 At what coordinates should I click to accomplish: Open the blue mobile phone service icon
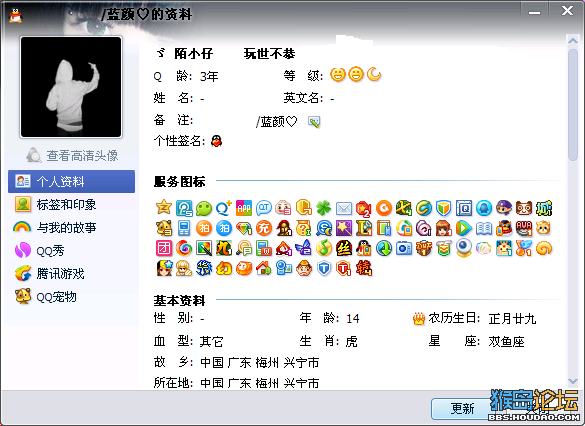pyautogui.click(x=184, y=228)
